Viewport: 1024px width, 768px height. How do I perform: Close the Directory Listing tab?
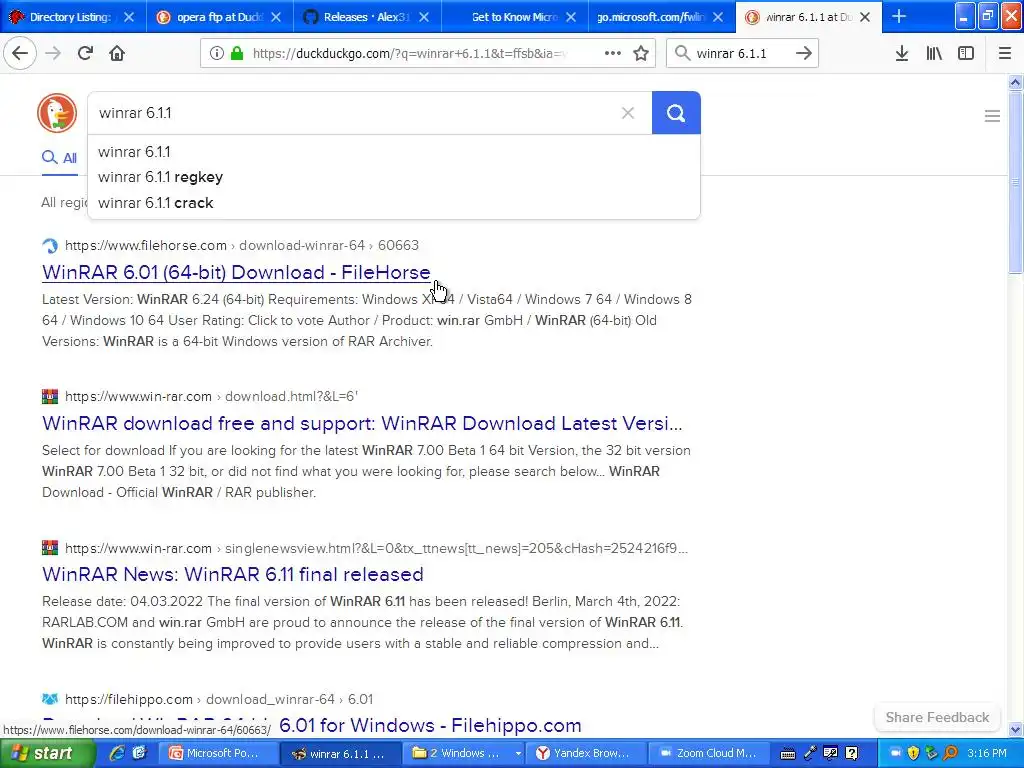click(129, 17)
